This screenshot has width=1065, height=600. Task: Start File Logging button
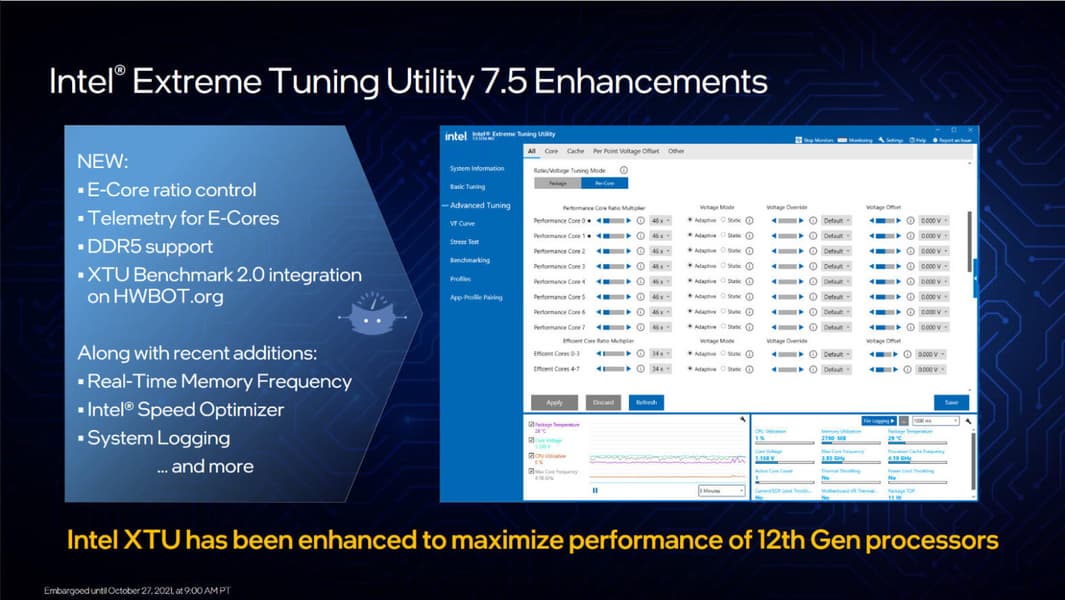(879, 421)
